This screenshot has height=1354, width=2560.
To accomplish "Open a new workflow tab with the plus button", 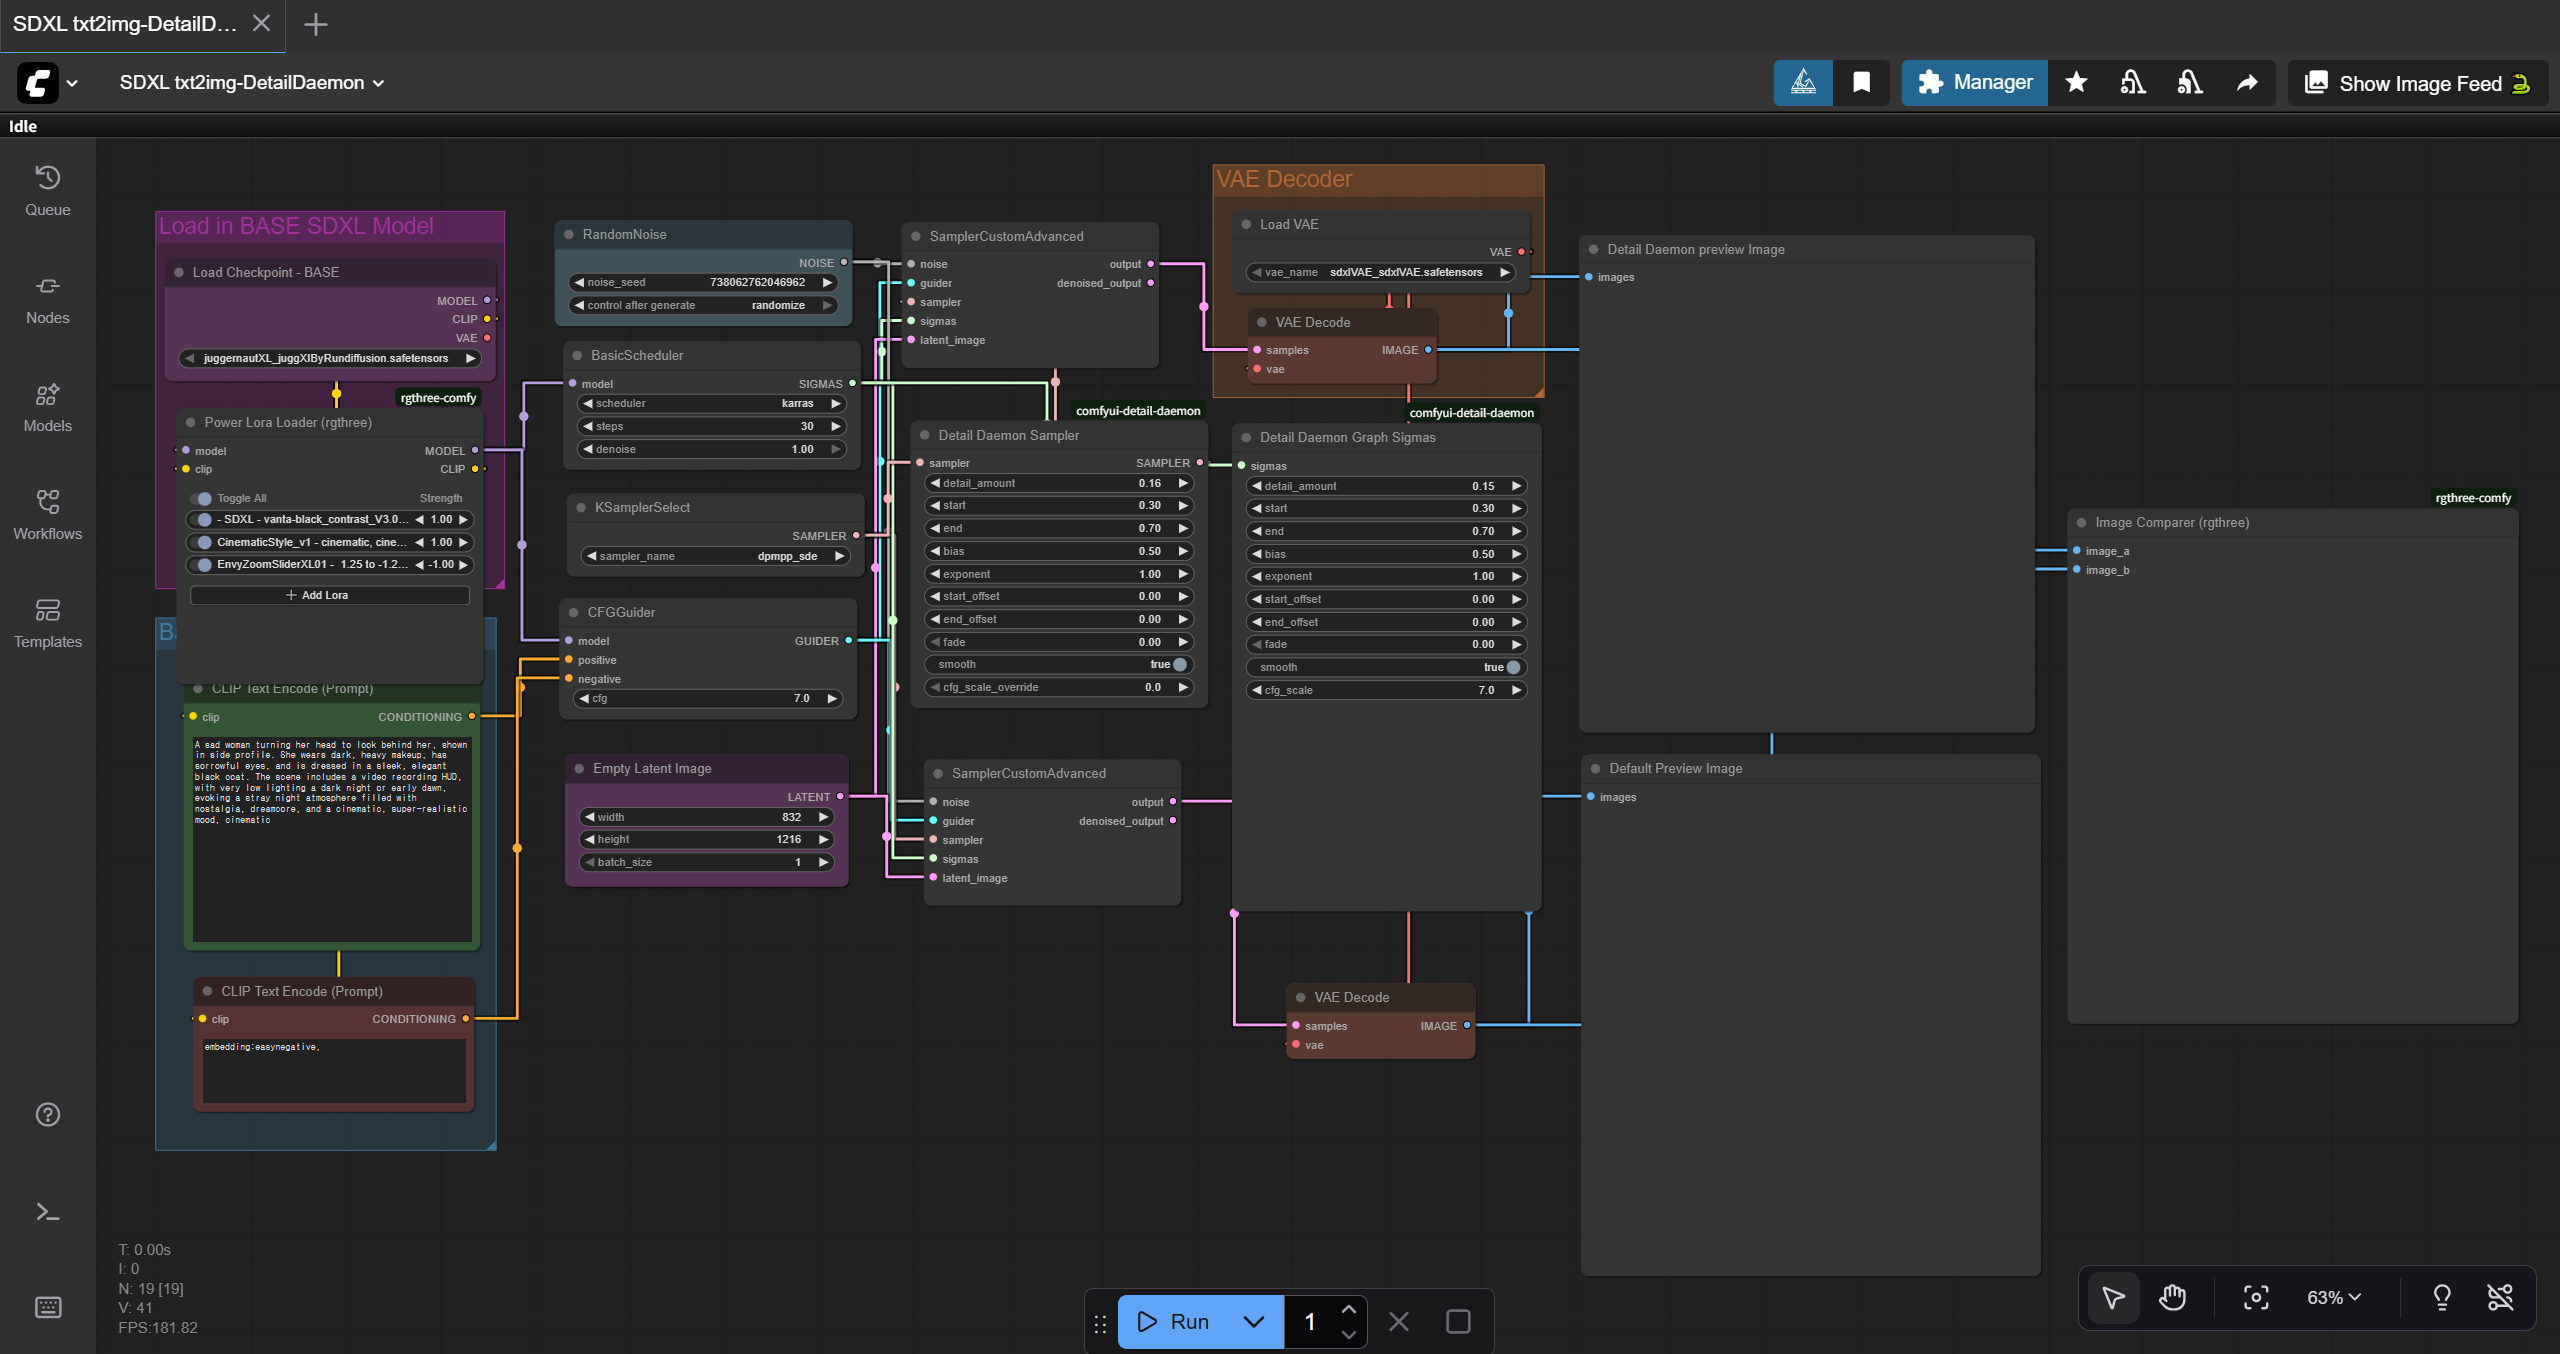I will pos(316,24).
